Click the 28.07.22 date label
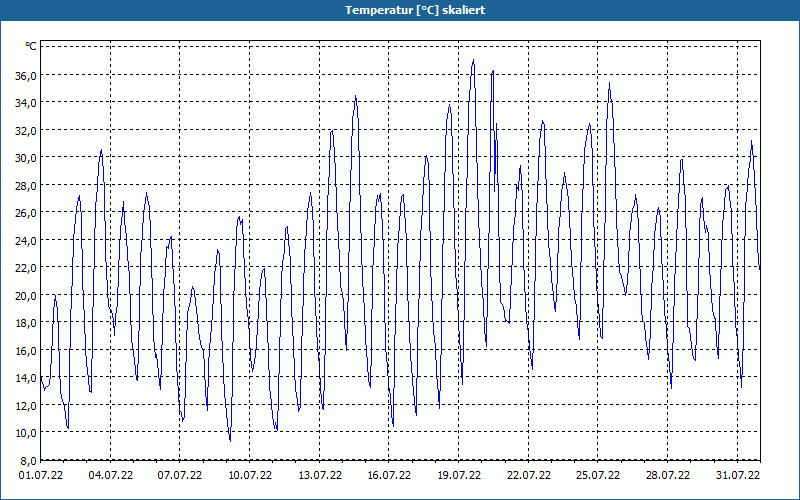800x500 pixels. (x=668, y=475)
